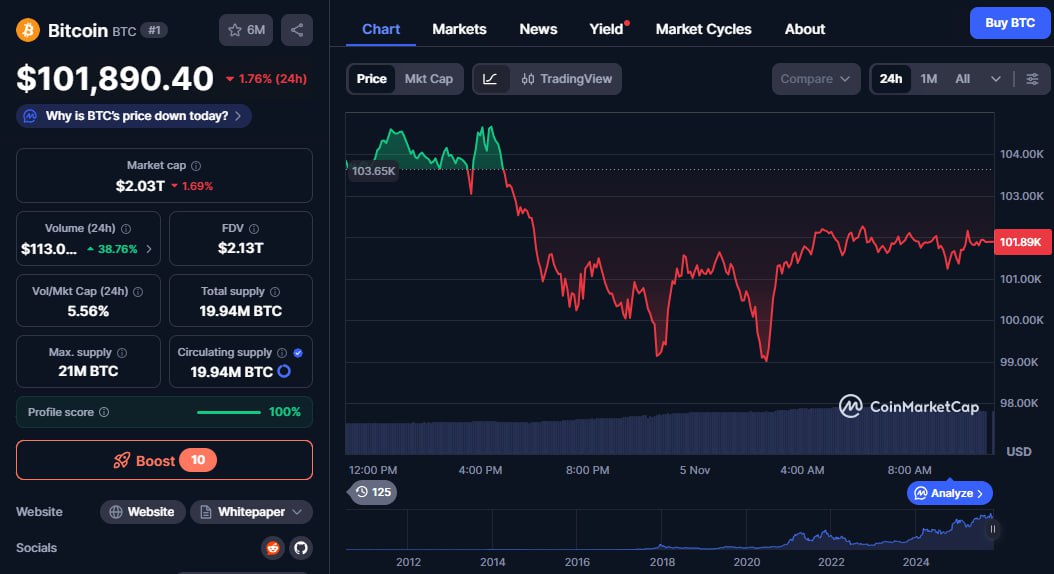Click the Market cap info icon
This screenshot has height=574, width=1054.
click(x=196, y=166)
